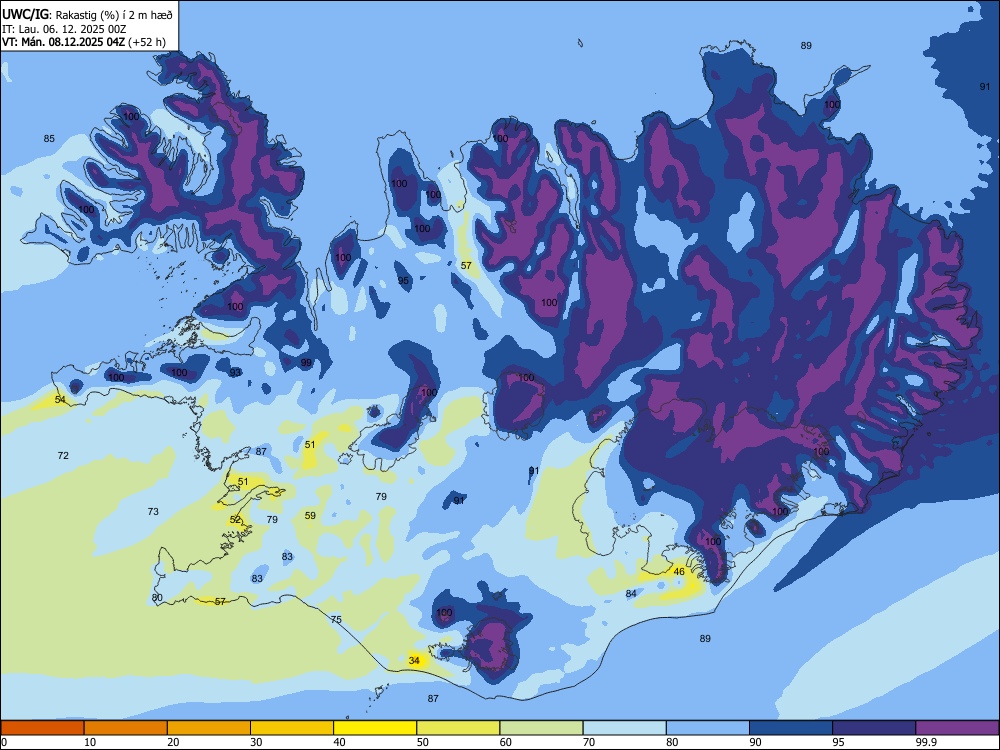Pick the 30–40 golden-yellow legend swatch
Viewport: 1000px width, 750px height.
[292, 728]
